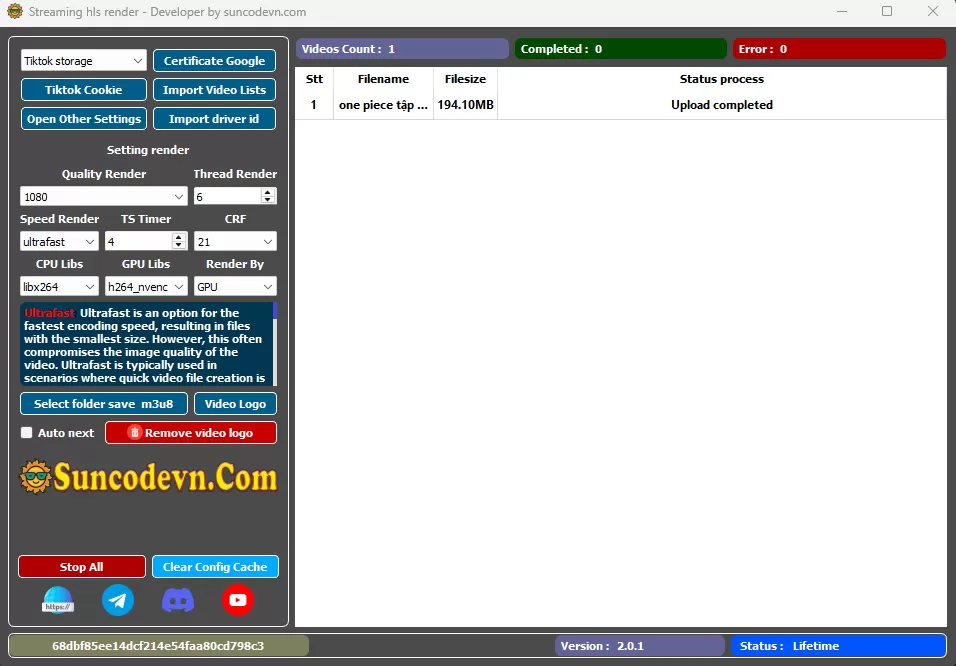Viewport: 956px width, 666px height.
Task: Open the Telegram icon link
Action: point(118,600)
